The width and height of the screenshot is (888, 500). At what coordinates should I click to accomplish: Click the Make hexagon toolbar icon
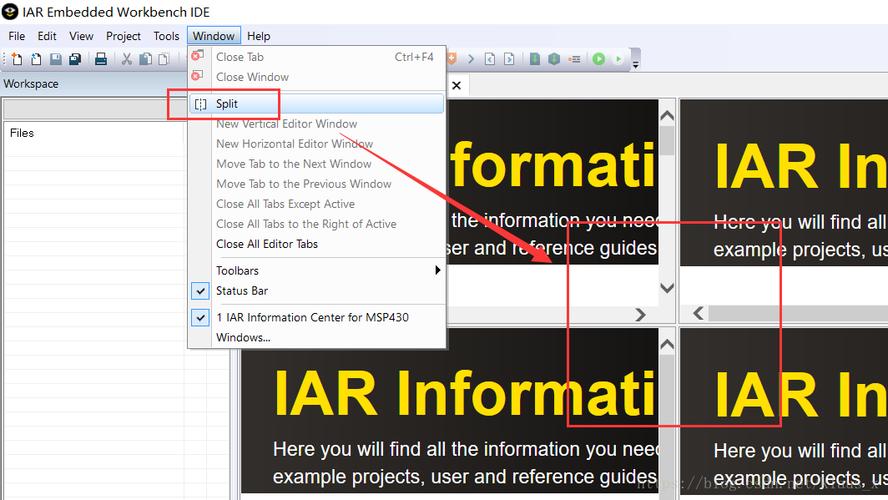coord(554,59)
